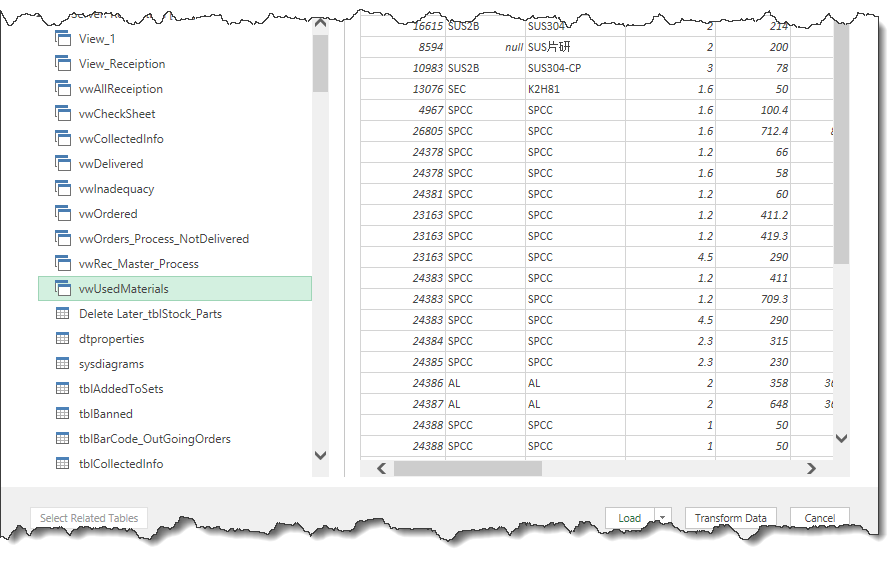Click preview horizontal scroll left arrow
Screen dimensions: 895x562
tap(381, 468)
